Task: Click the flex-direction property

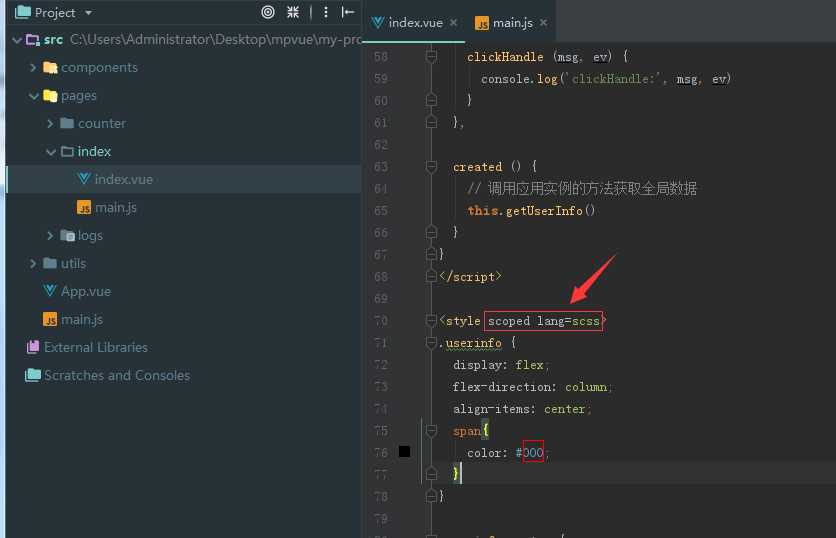Action: [501, 387]
